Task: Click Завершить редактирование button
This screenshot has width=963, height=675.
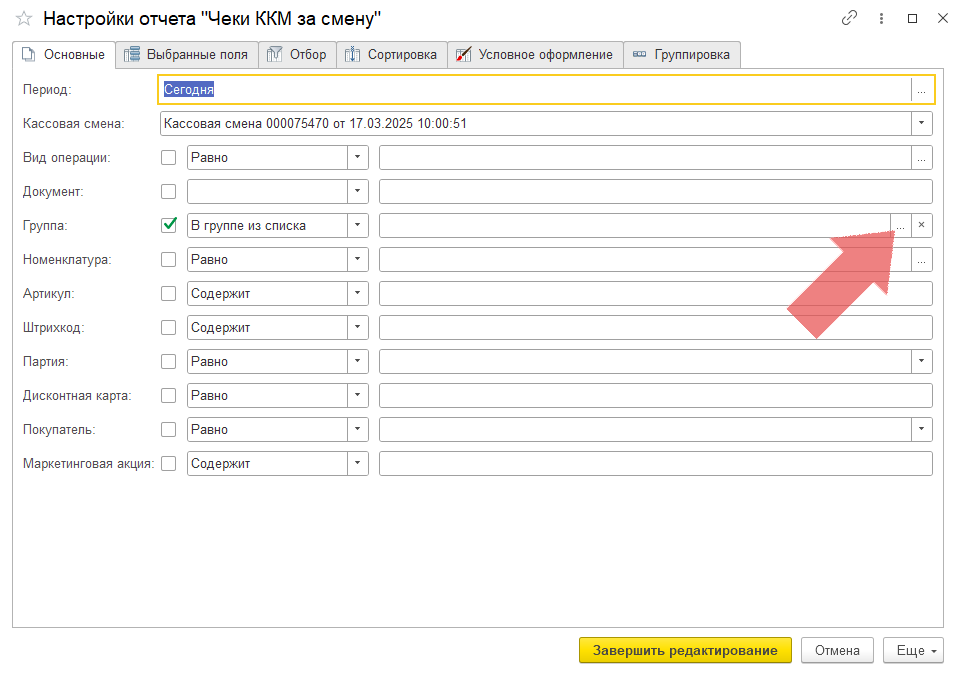Action: (685, 651)
